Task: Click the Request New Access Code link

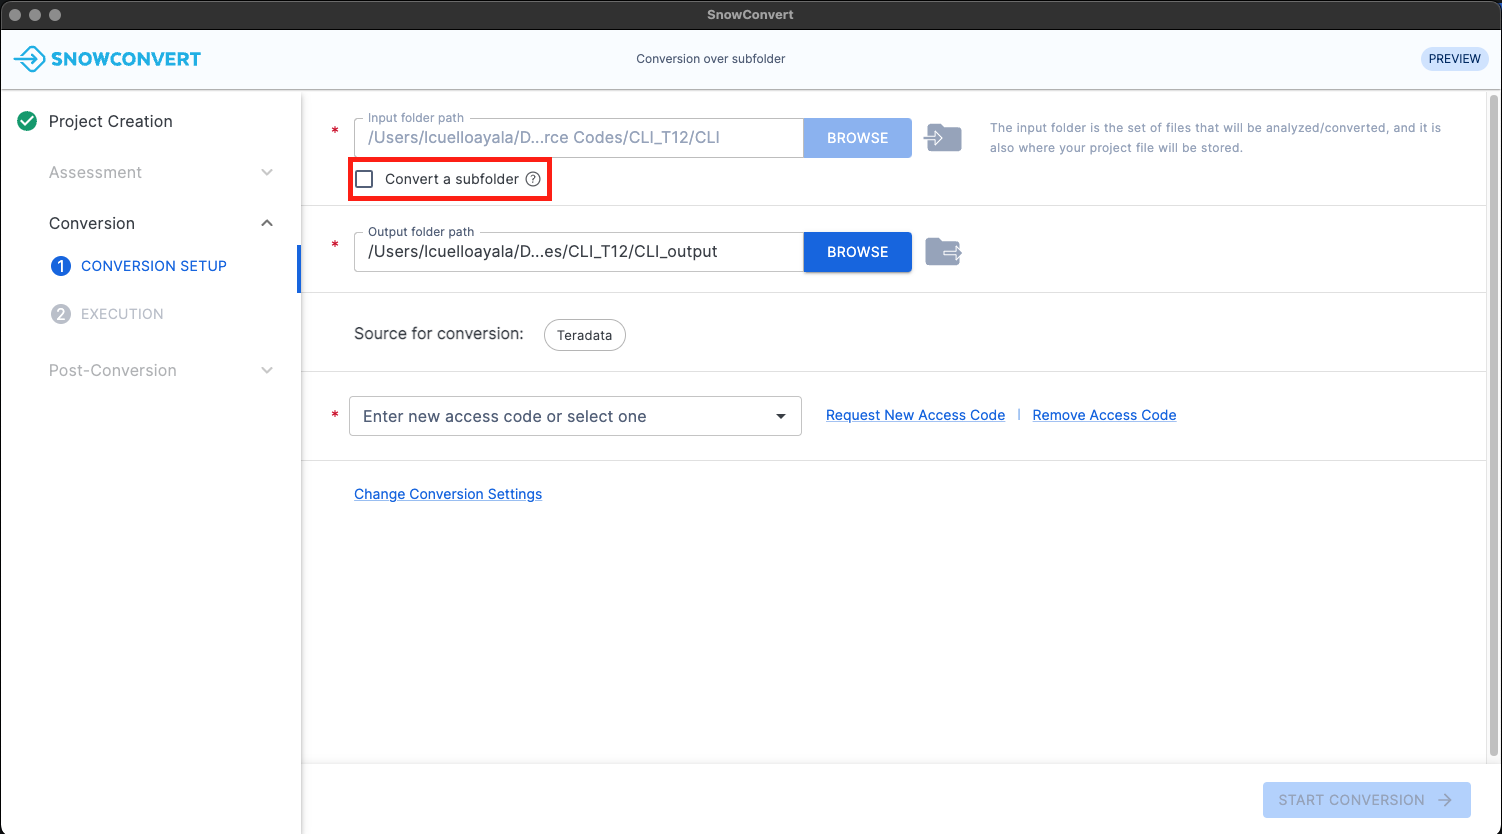Action: click(x=915, y=415)
